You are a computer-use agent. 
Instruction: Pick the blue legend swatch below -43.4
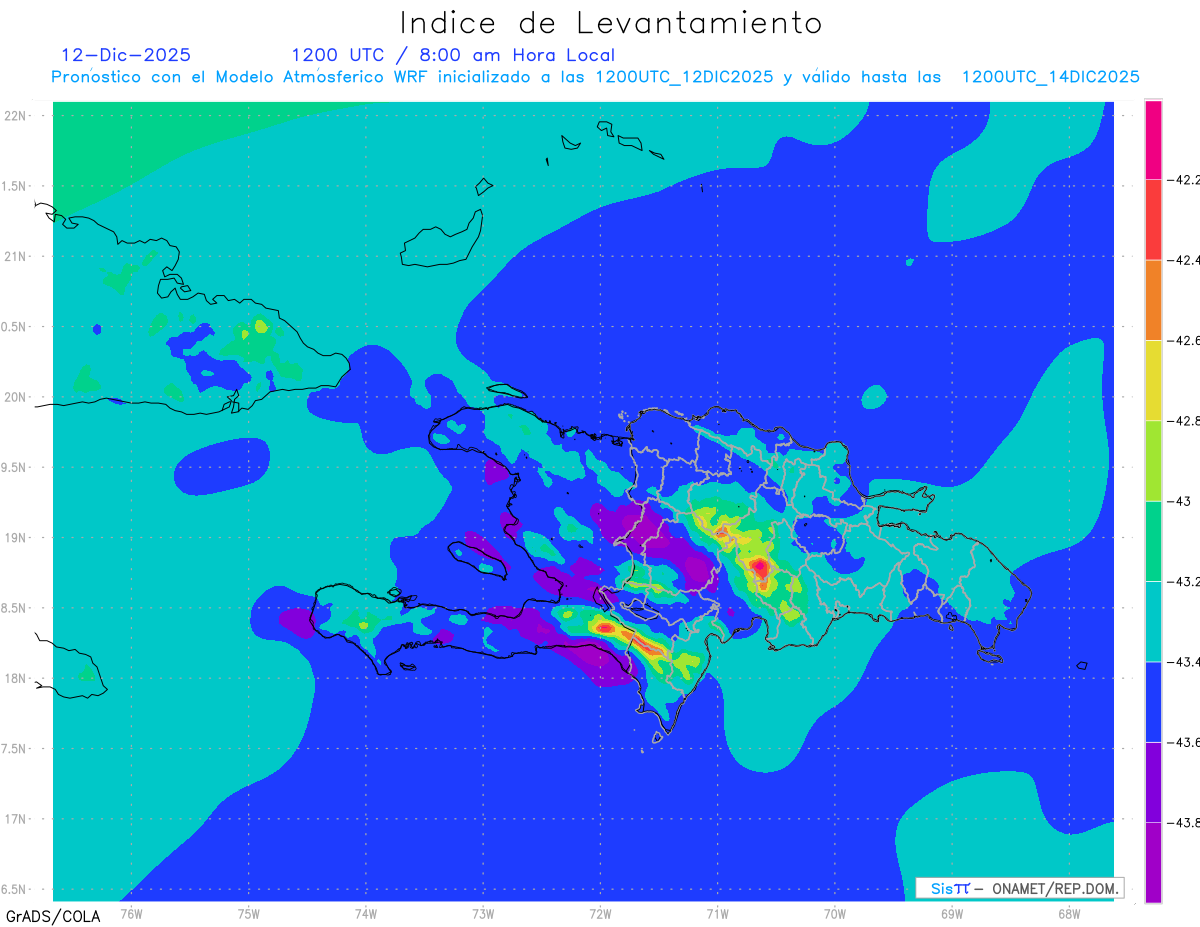1153,701
